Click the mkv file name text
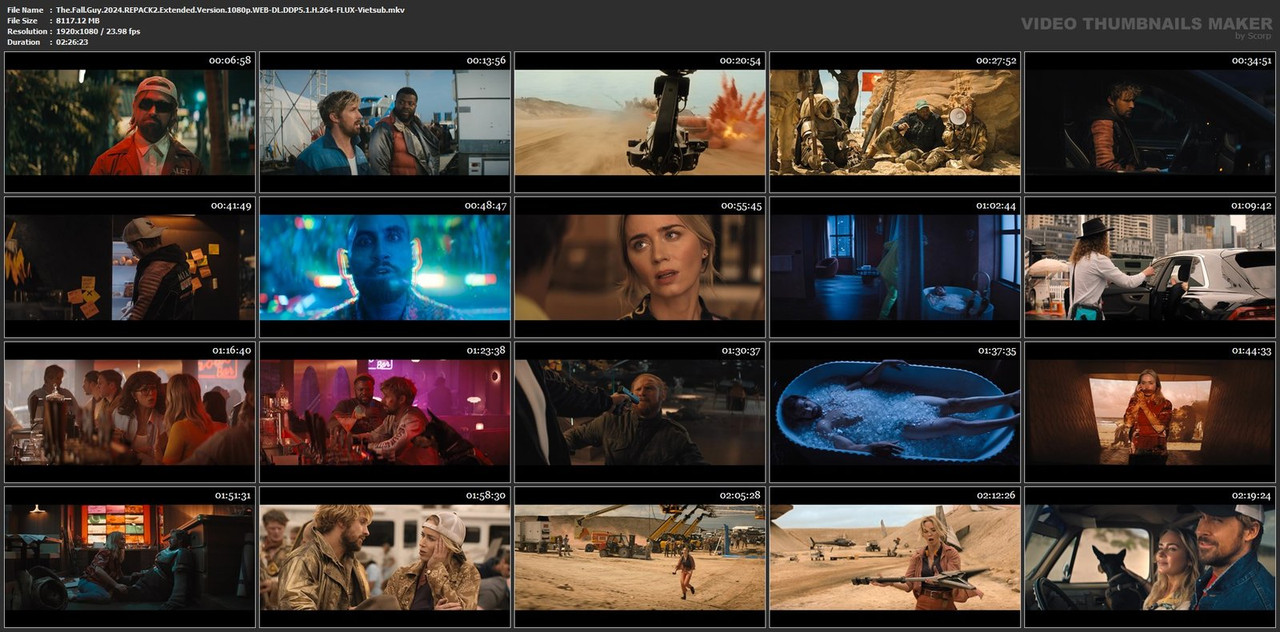Screen dimensions: 1280x632 pyautogui.click(x=230, y=9)
